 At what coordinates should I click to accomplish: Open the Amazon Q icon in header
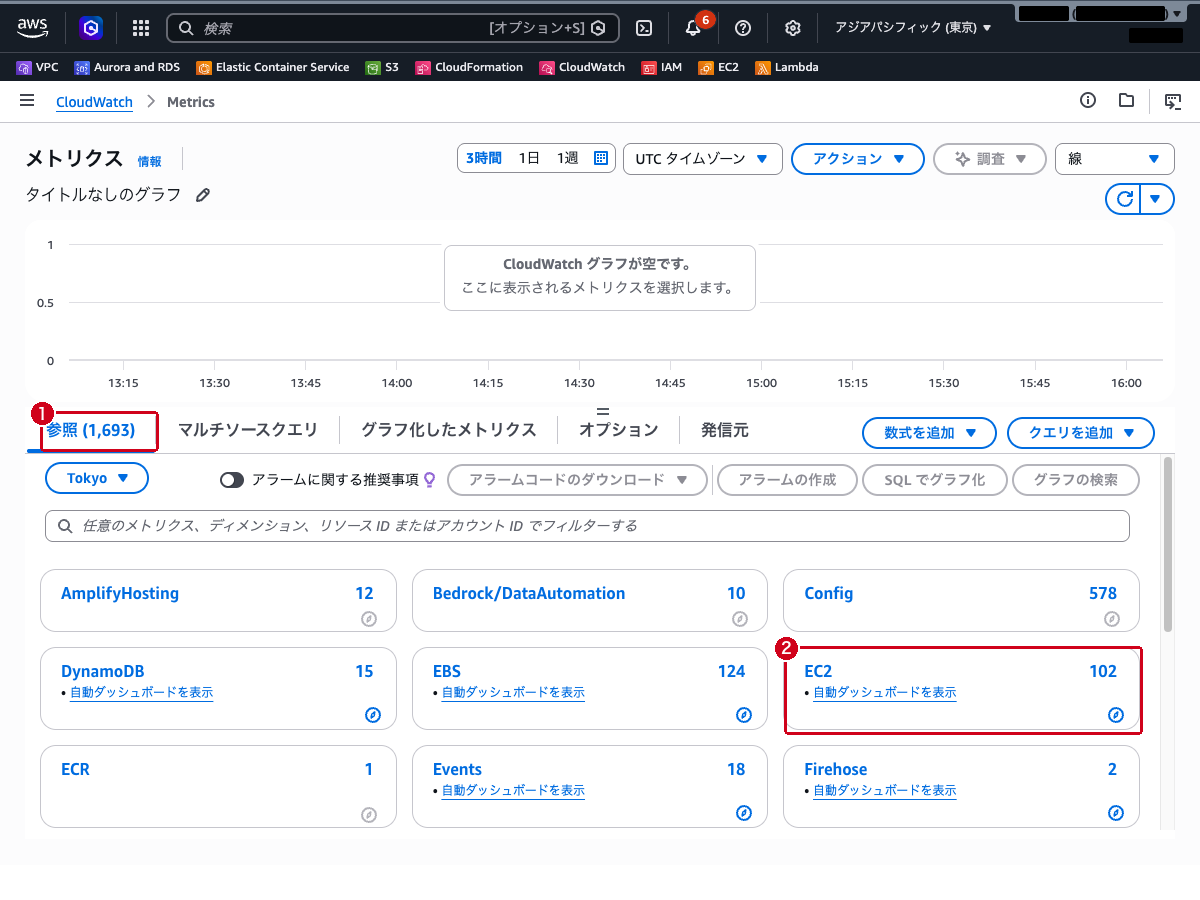tap(92, 28)
